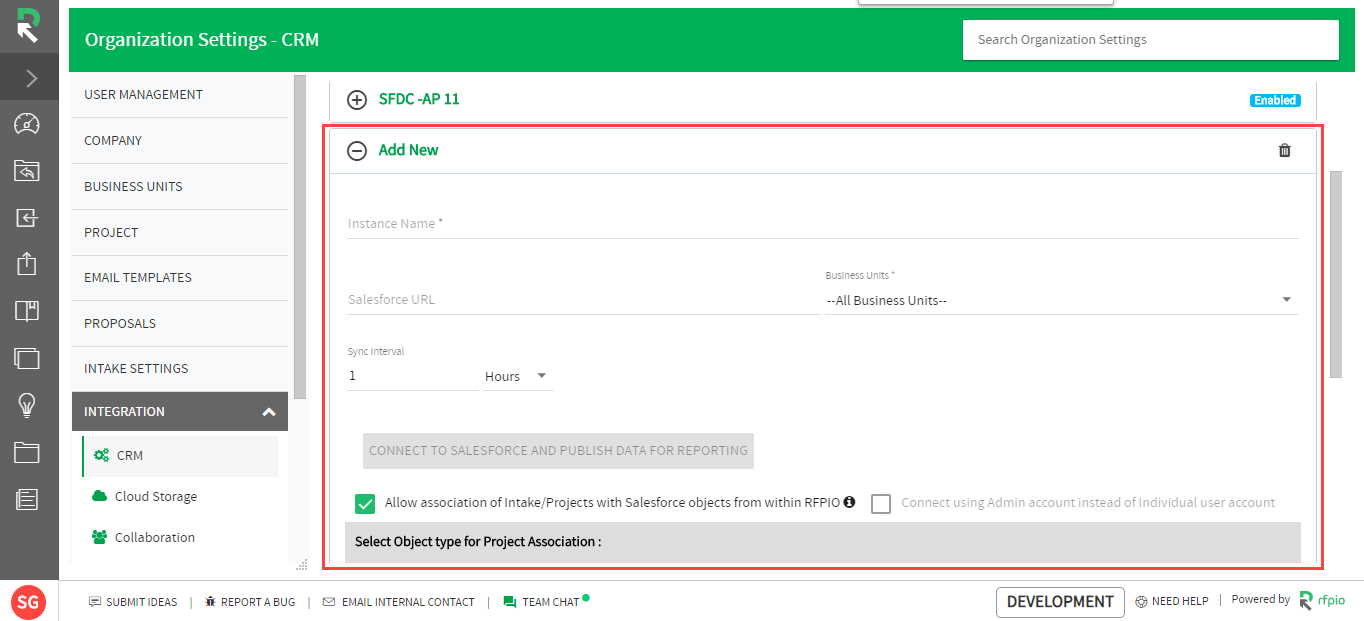The image size is (1364, 621).
Task: Click Need Help link
Action: click(1172, 601)
